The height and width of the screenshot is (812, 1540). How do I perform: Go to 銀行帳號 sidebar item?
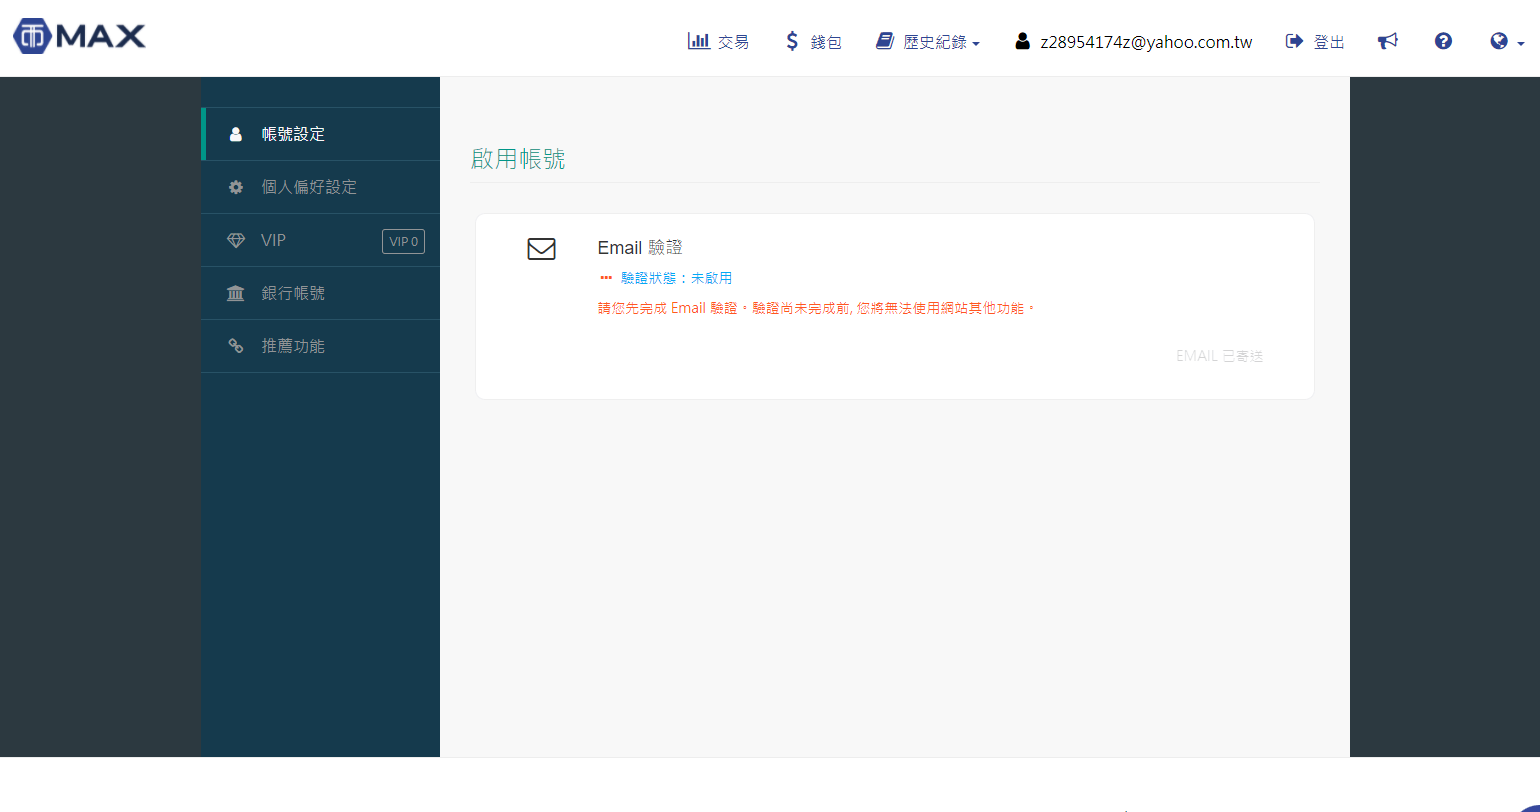click(x=293, y=293)
